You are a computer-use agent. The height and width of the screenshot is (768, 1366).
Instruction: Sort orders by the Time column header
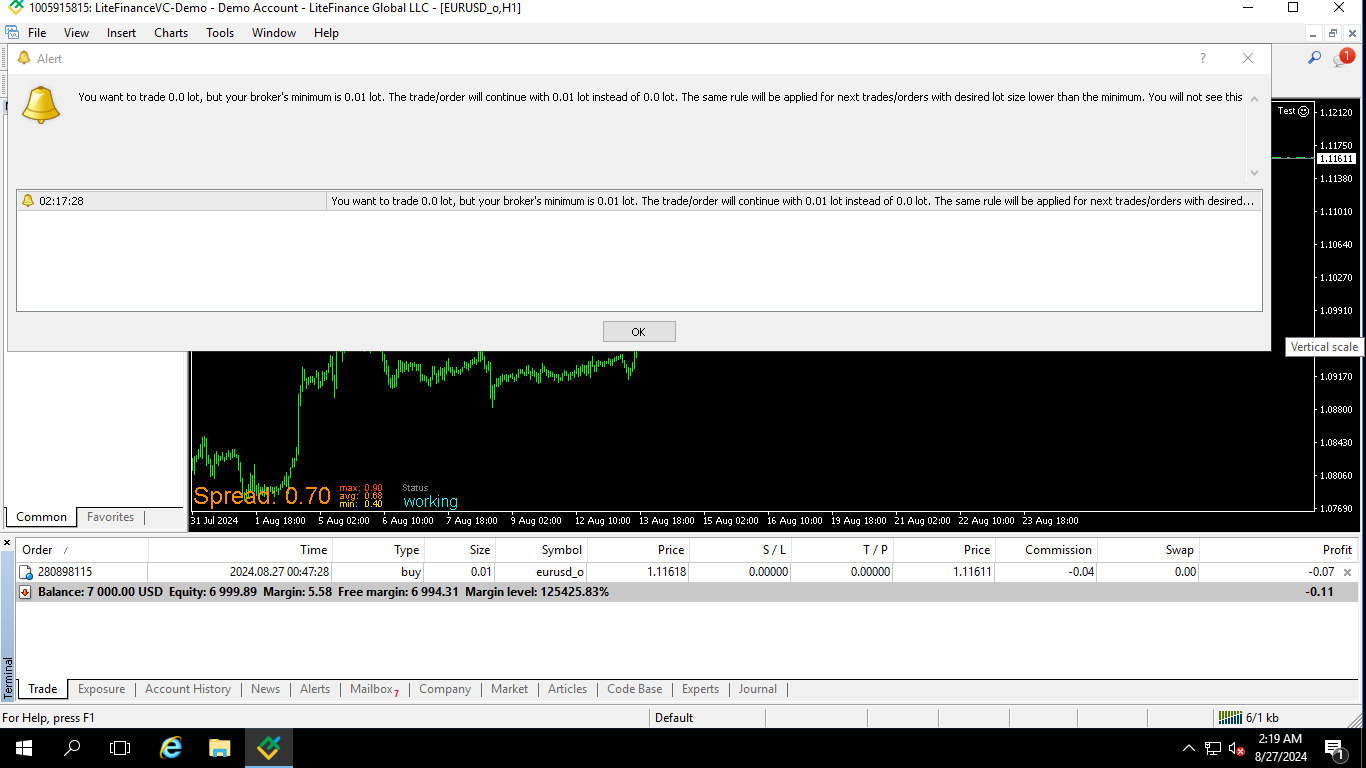tap(240, 550)
